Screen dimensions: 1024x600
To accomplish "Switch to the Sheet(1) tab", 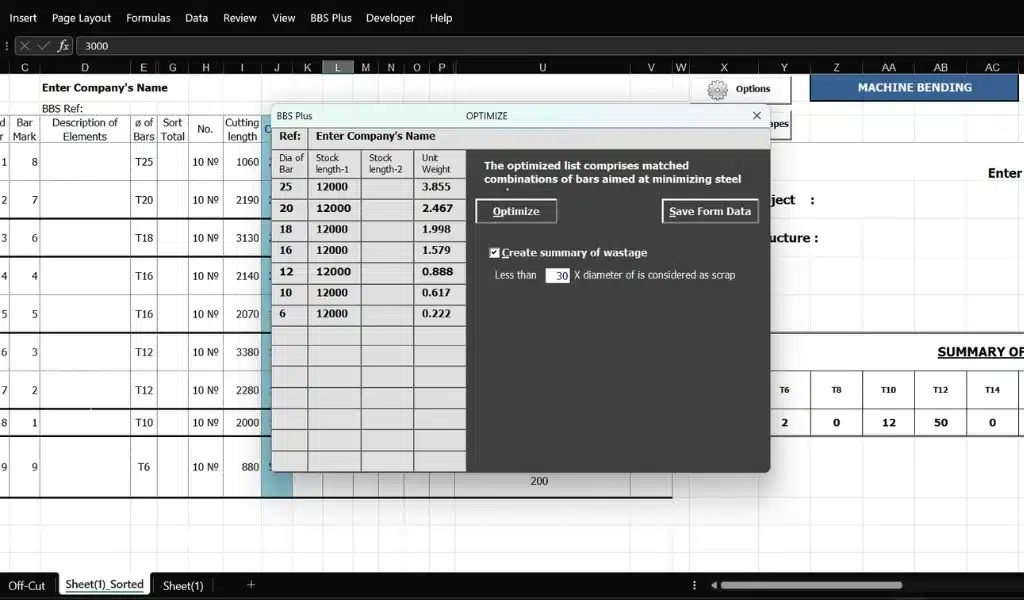I will [x=183, y=586].
